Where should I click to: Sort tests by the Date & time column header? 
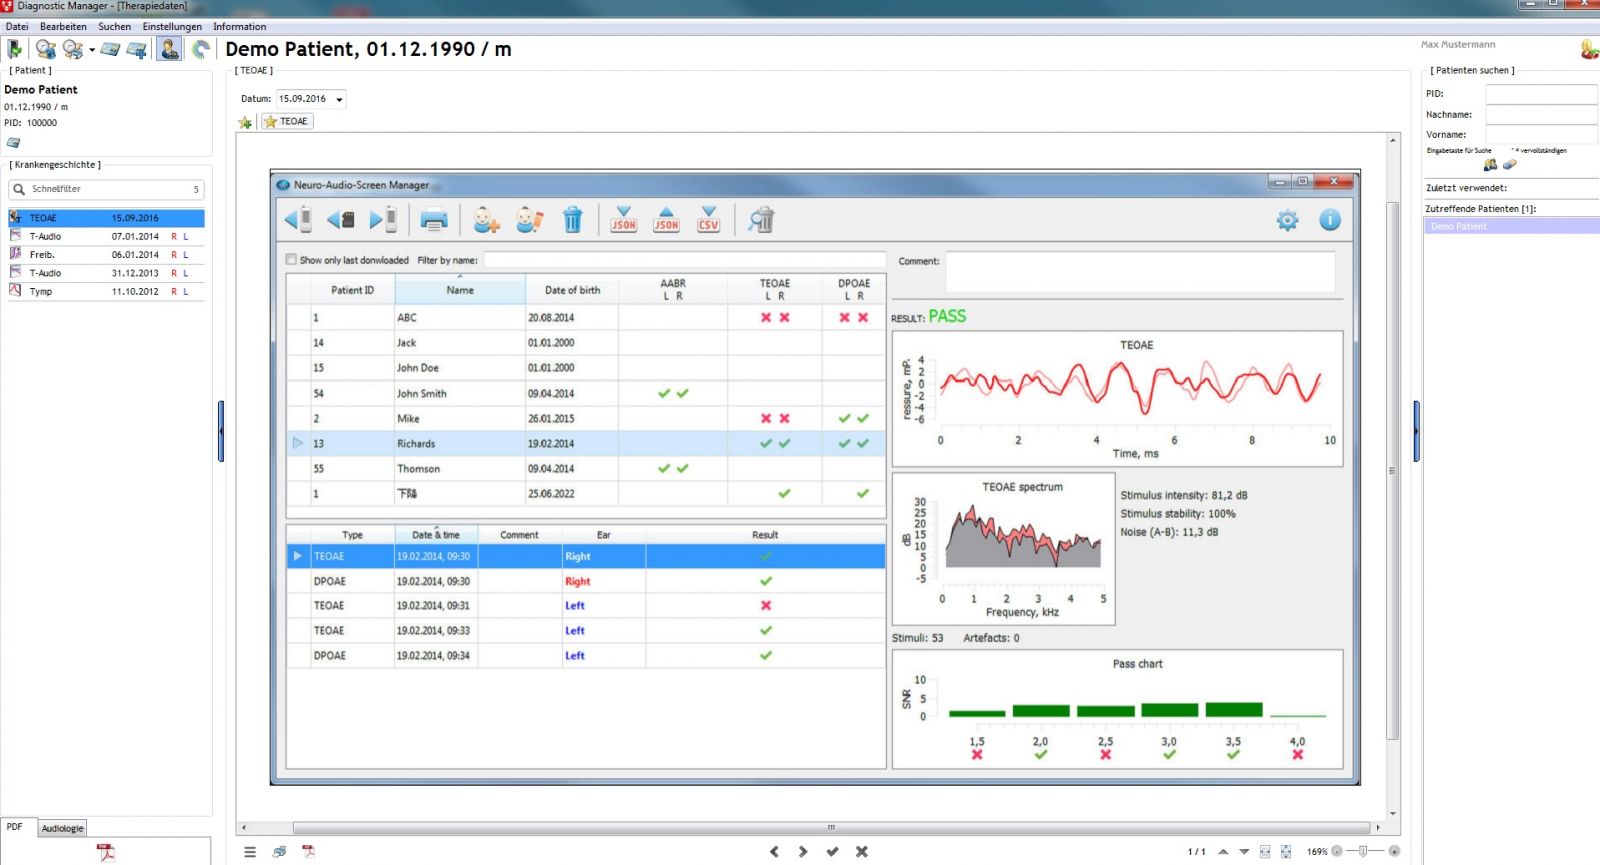[x=436, y=535]
